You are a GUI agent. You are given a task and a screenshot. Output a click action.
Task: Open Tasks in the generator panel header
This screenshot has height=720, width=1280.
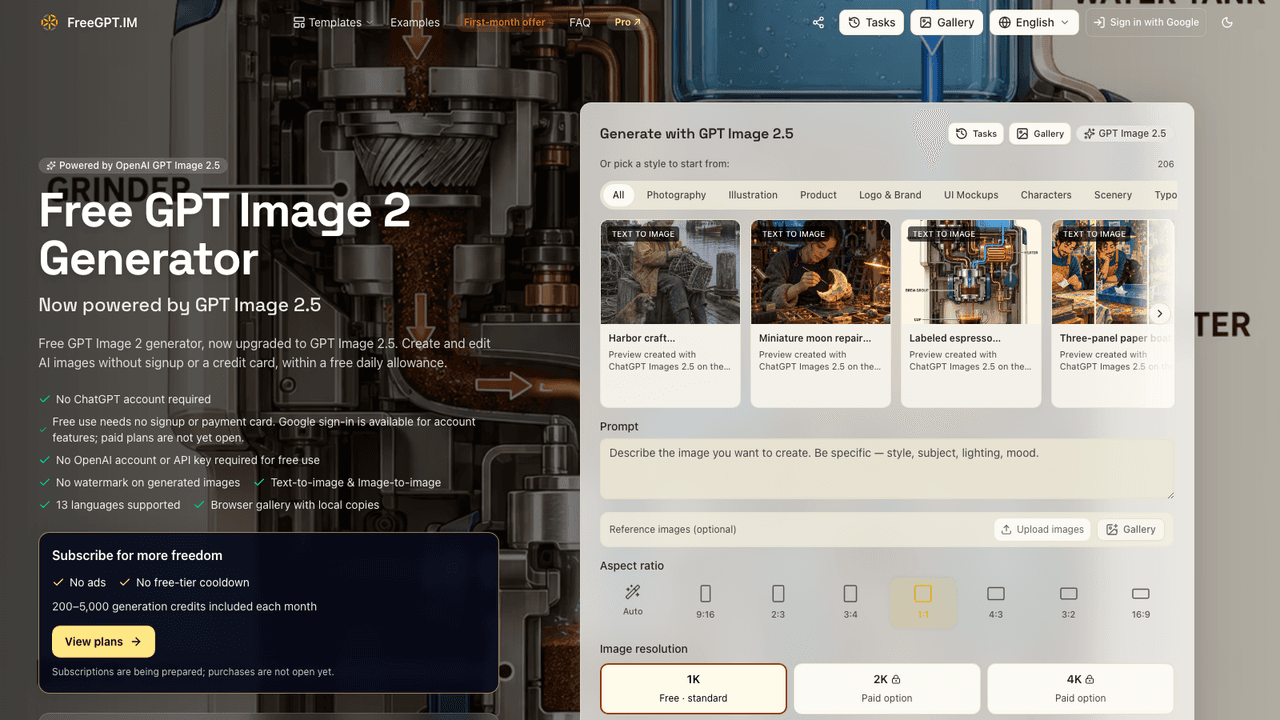pos(976,133)
